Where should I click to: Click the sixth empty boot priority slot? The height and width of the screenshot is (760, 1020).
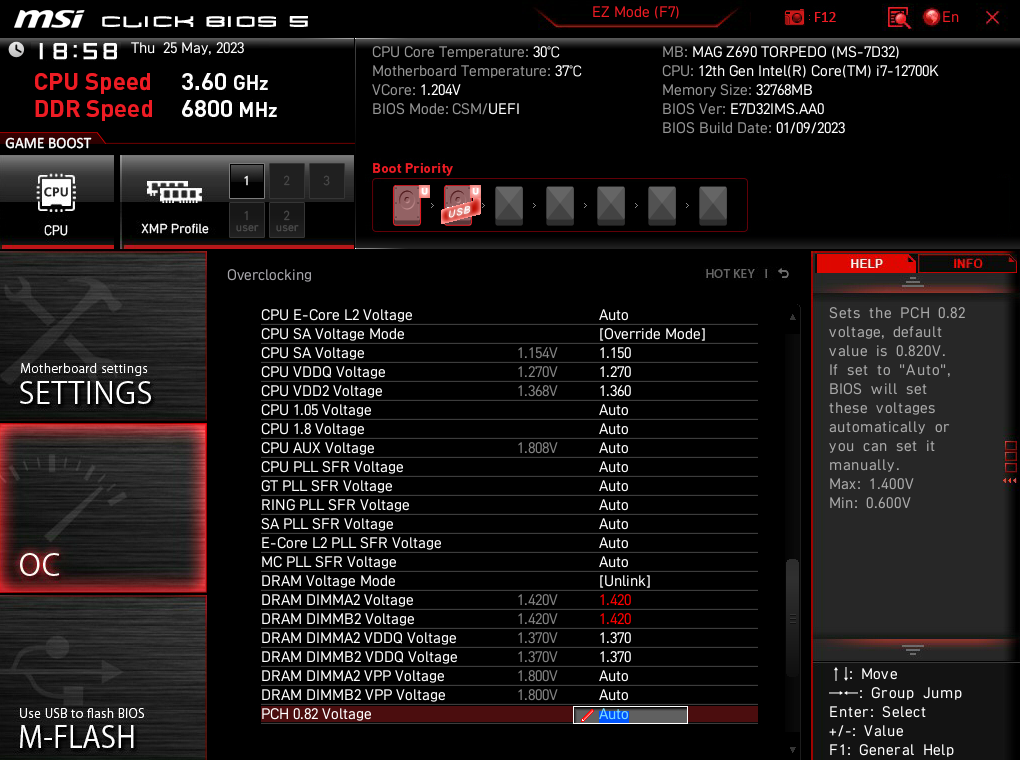pyautogui.click(x=662, y=206)
